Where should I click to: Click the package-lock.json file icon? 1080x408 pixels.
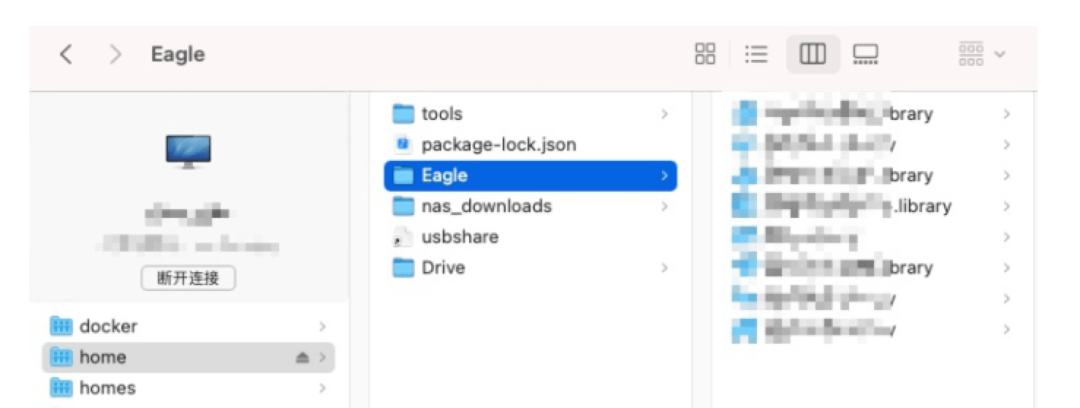point(403,145)
